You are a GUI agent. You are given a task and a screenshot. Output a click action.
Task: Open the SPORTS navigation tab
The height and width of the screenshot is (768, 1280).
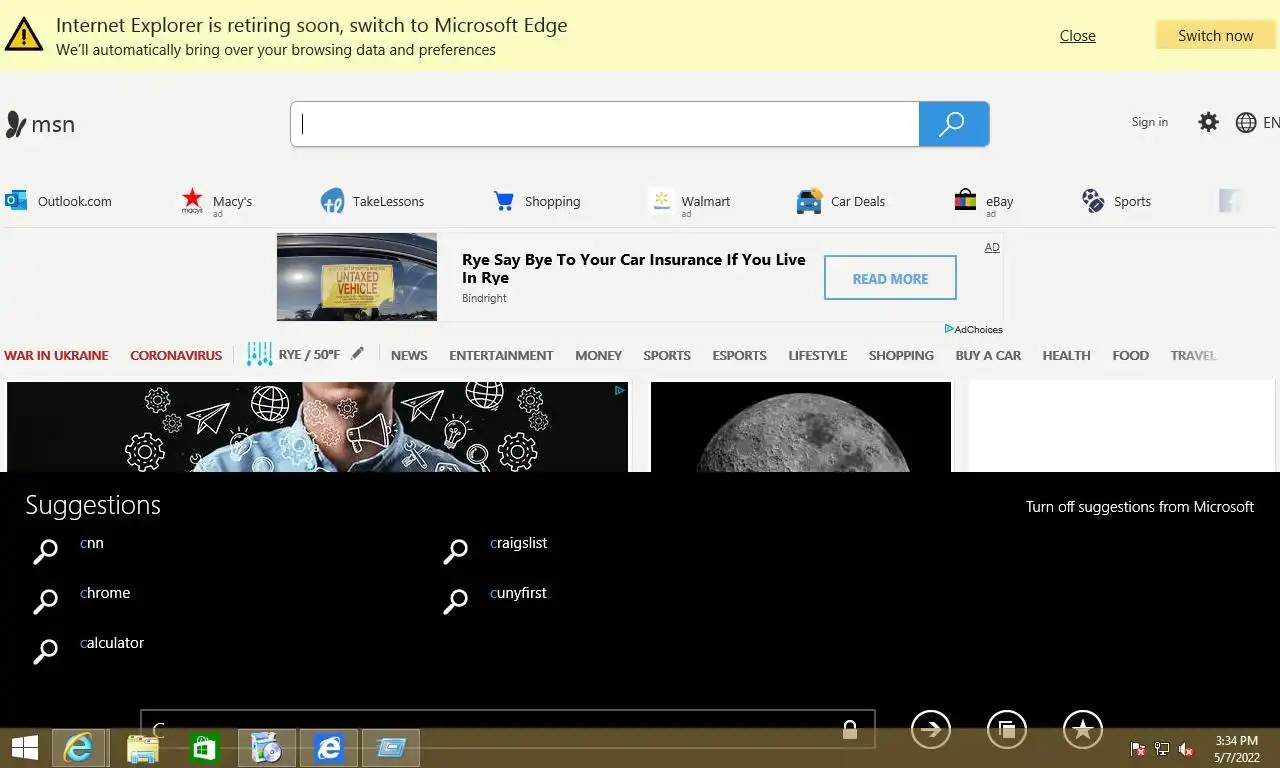pos(667,355)
